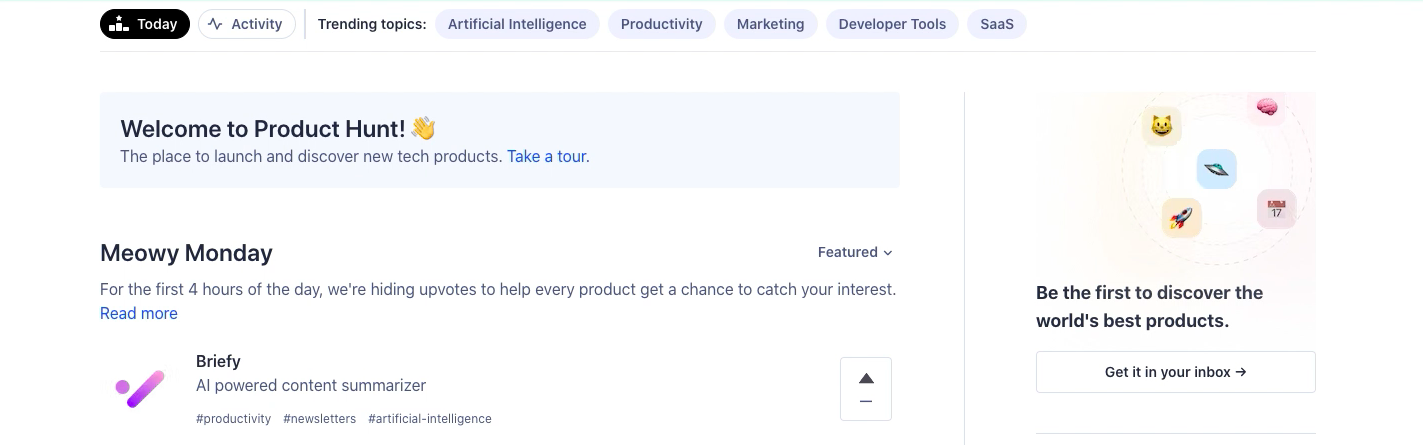Select the Marketing trending topic
This screenshot has width=1423, height=445.
click(770, 24)
